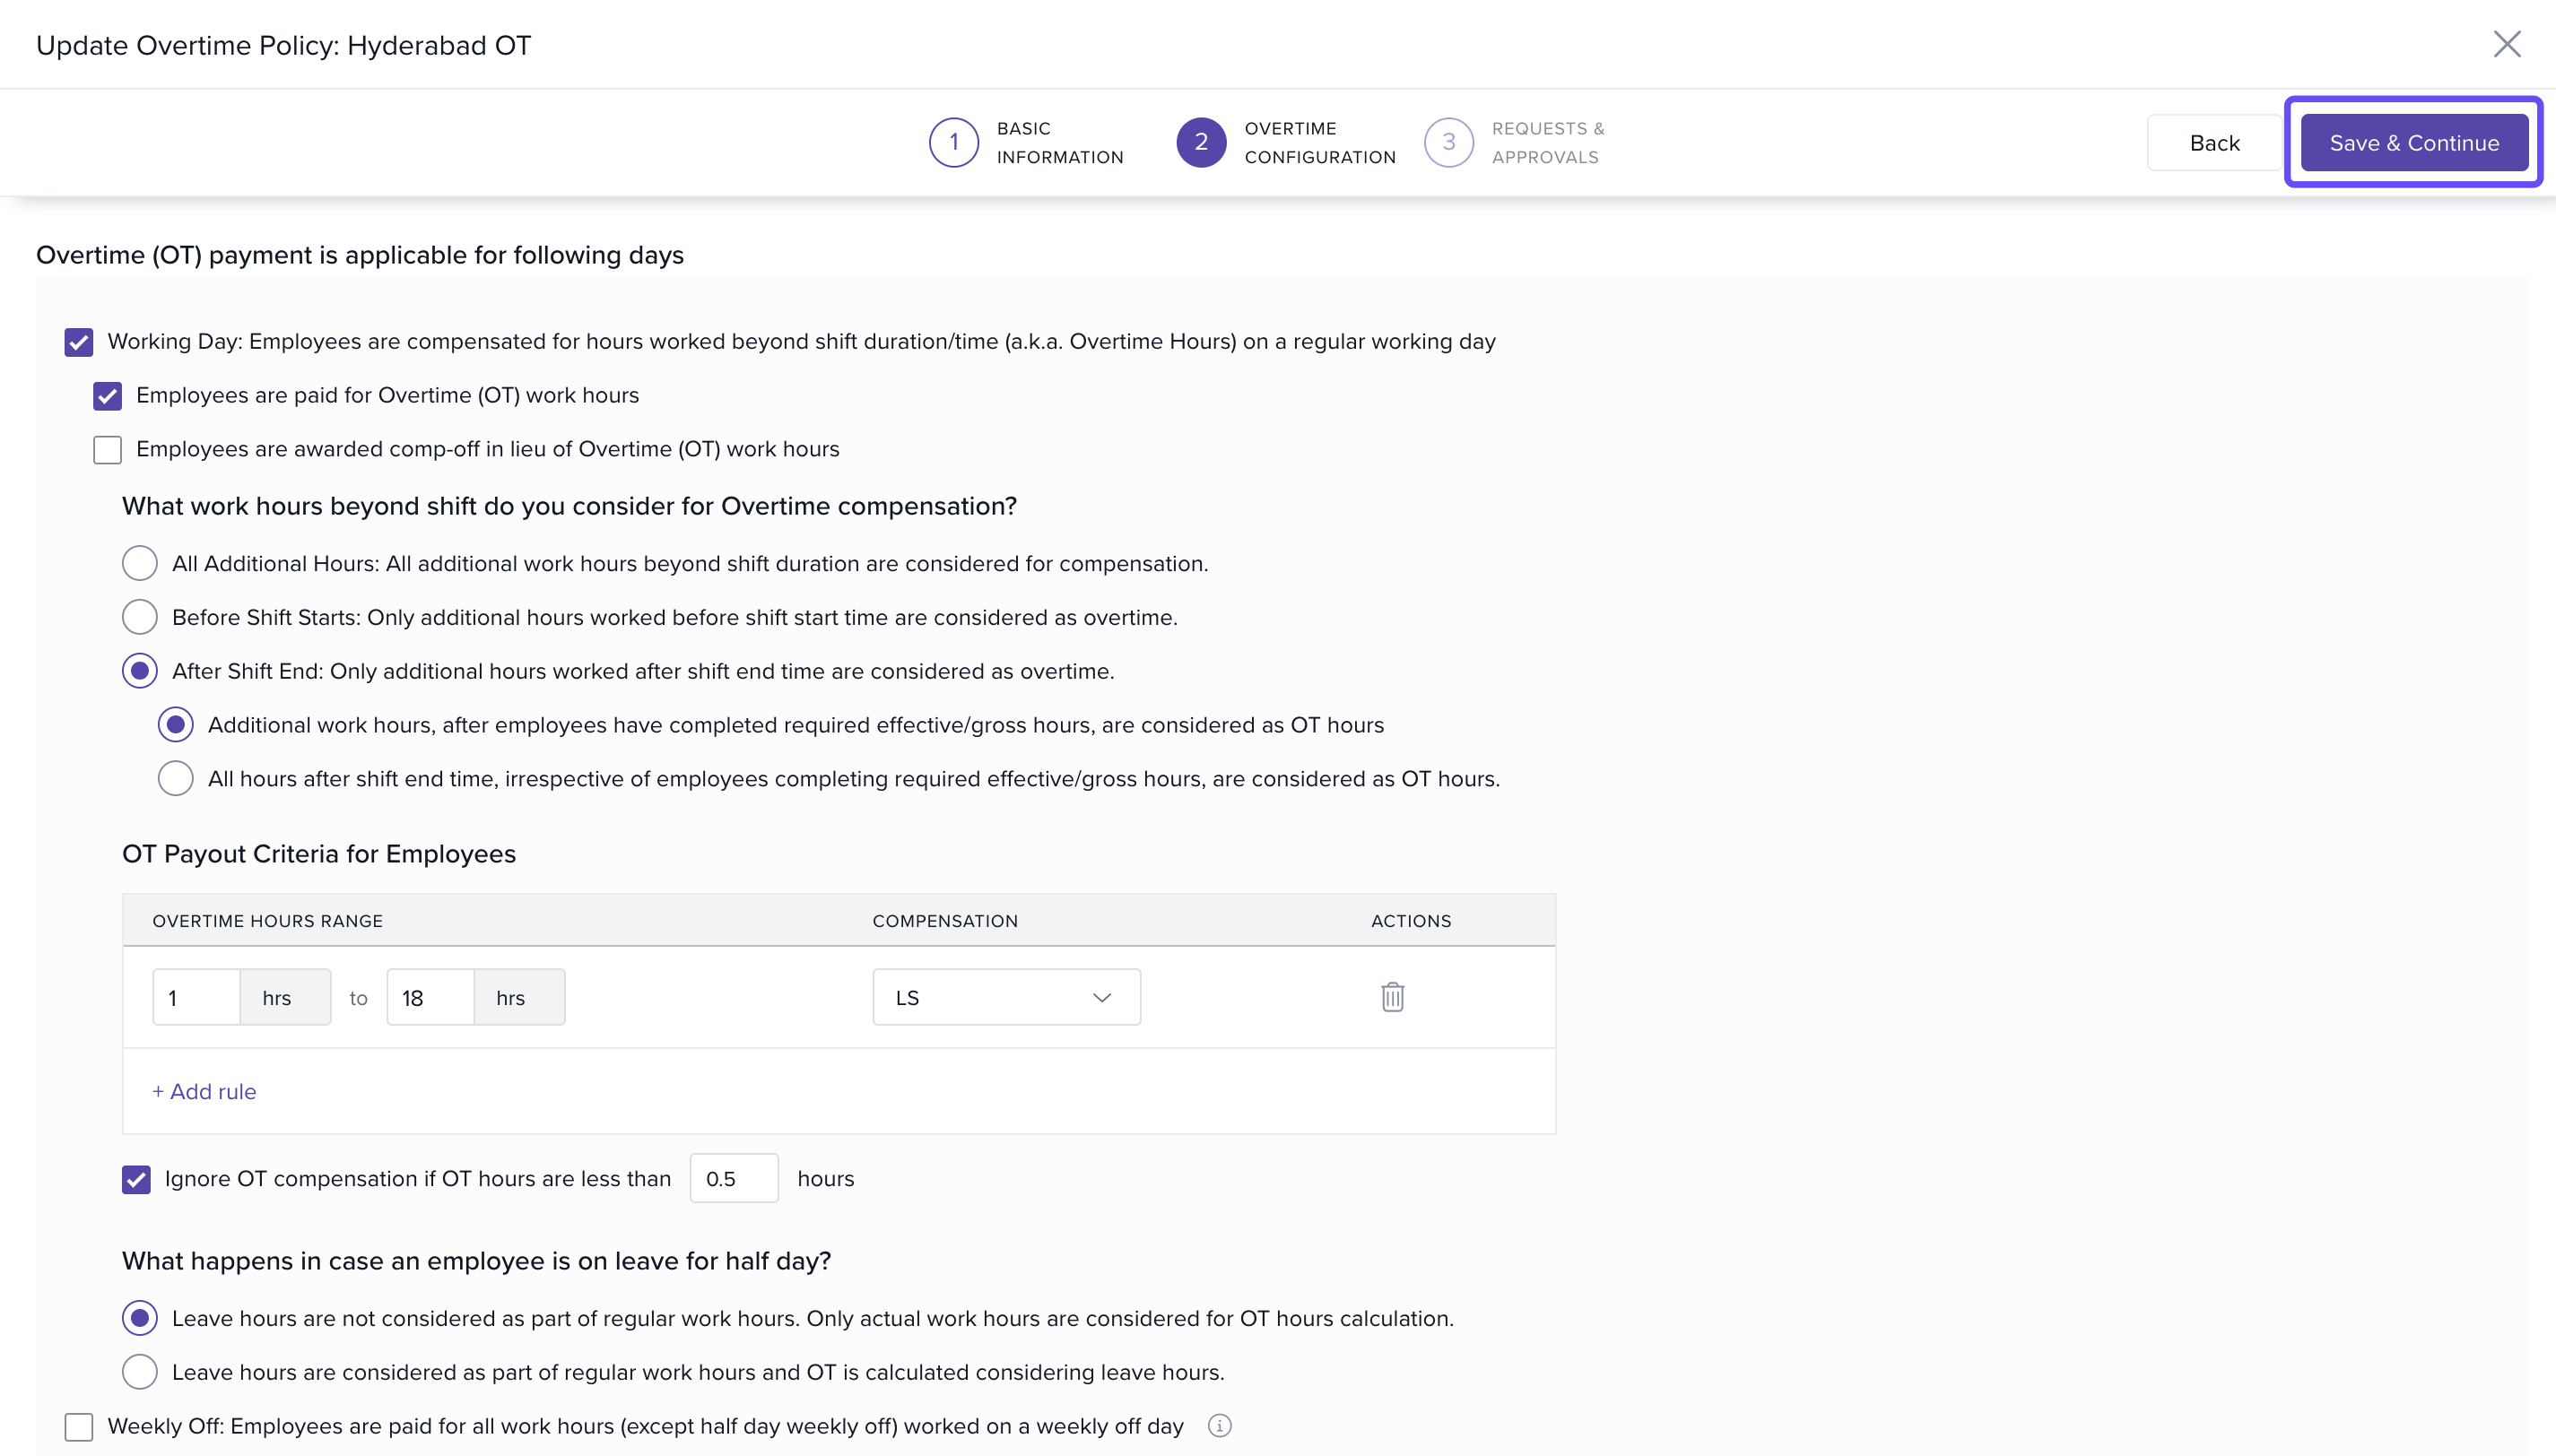
Task: Close the Update Overtime Policy dialog
Action: coord(2506,44)
